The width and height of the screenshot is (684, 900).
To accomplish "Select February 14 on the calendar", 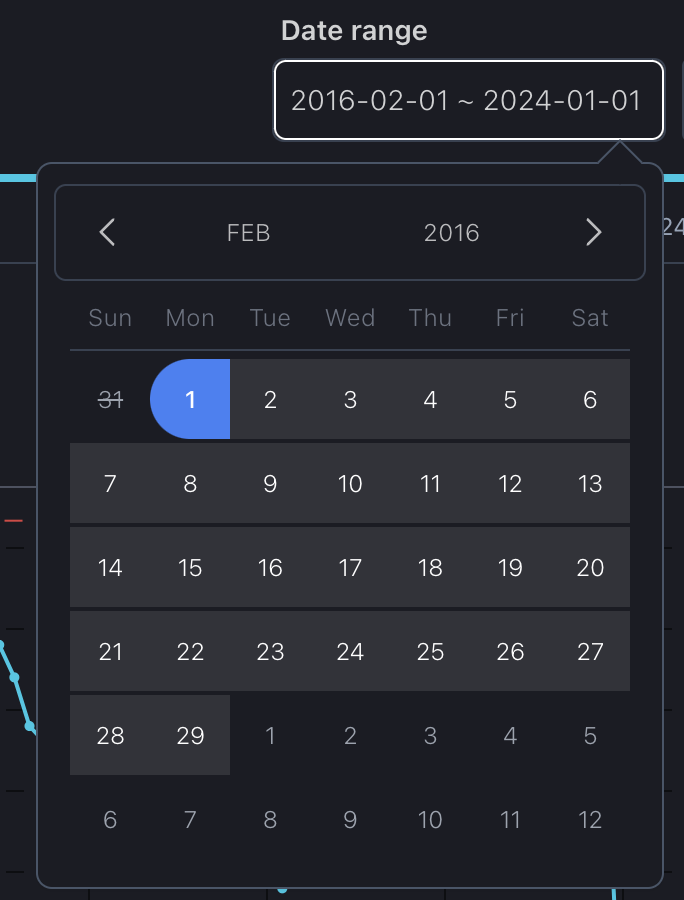I will click(110, 568).
